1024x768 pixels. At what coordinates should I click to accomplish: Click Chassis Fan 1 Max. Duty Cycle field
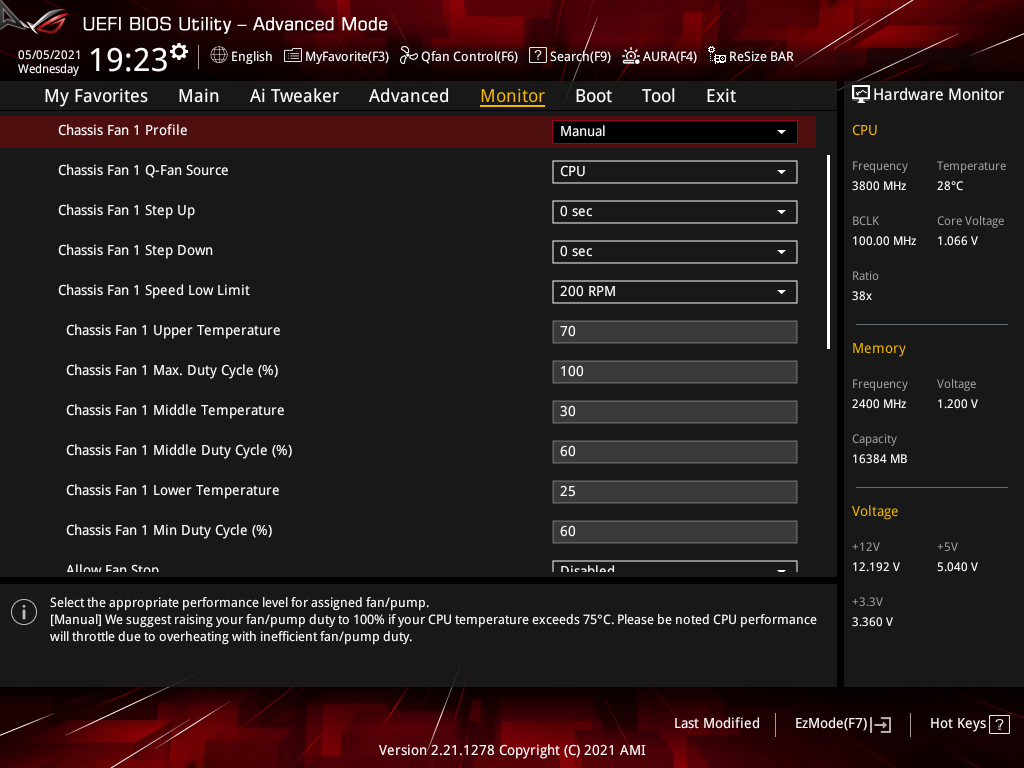tap(675, 372)
